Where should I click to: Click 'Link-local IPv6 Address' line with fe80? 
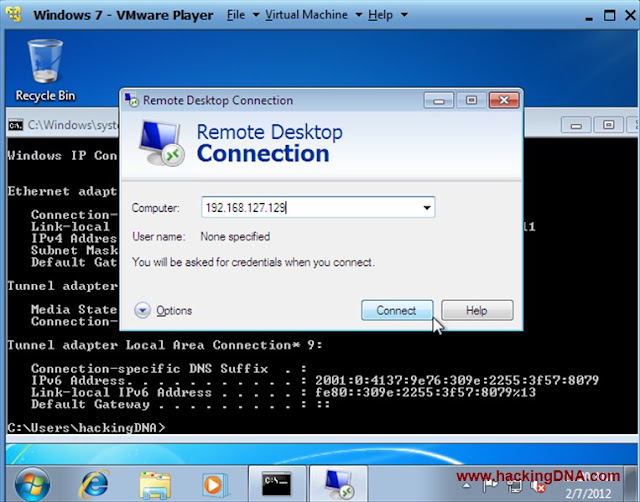[x=283, y=393]
